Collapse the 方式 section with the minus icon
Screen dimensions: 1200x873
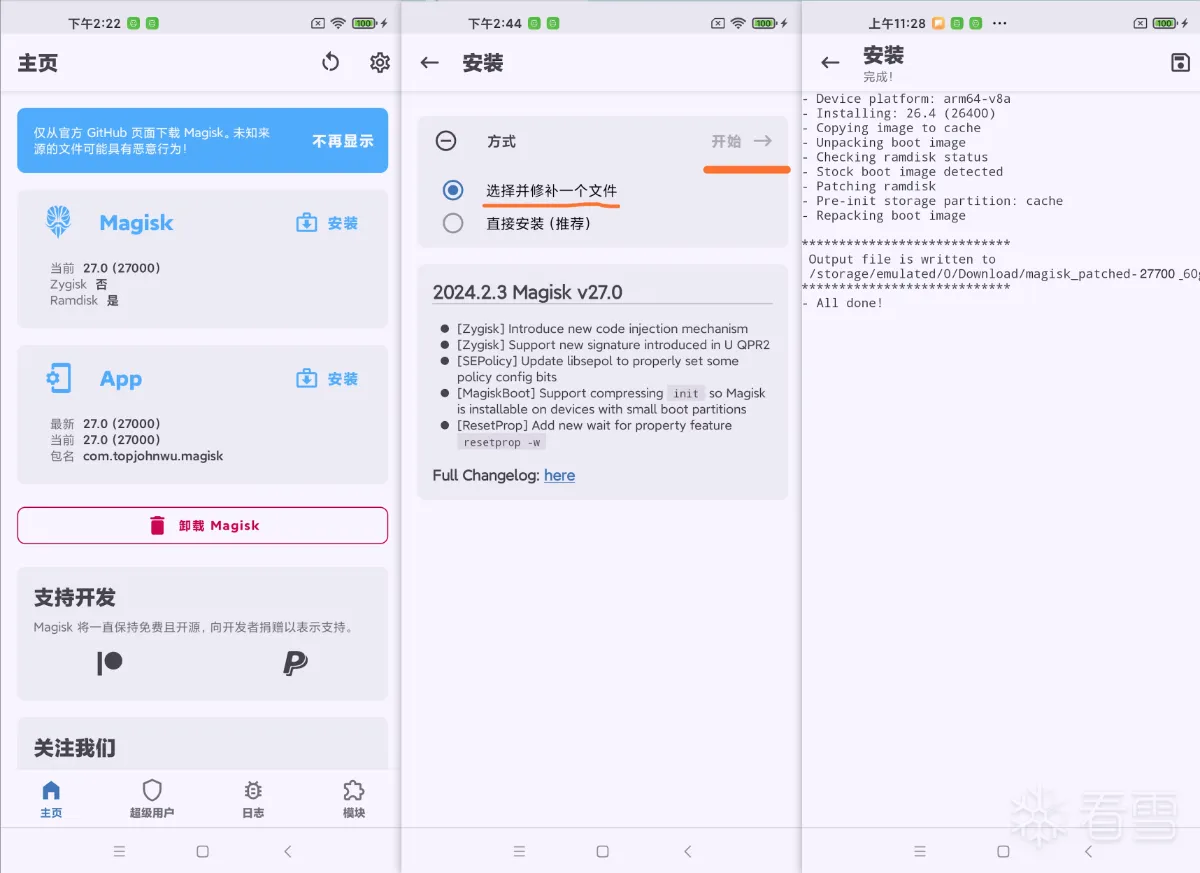click(447, 141)
